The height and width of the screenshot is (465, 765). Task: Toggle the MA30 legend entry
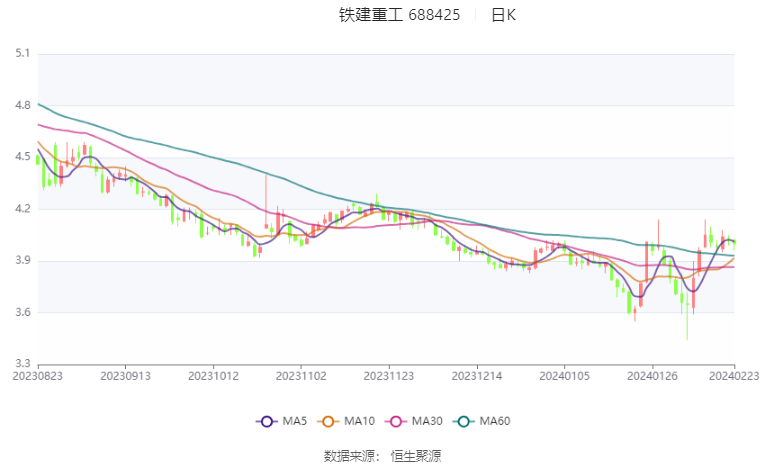point(414,421)
